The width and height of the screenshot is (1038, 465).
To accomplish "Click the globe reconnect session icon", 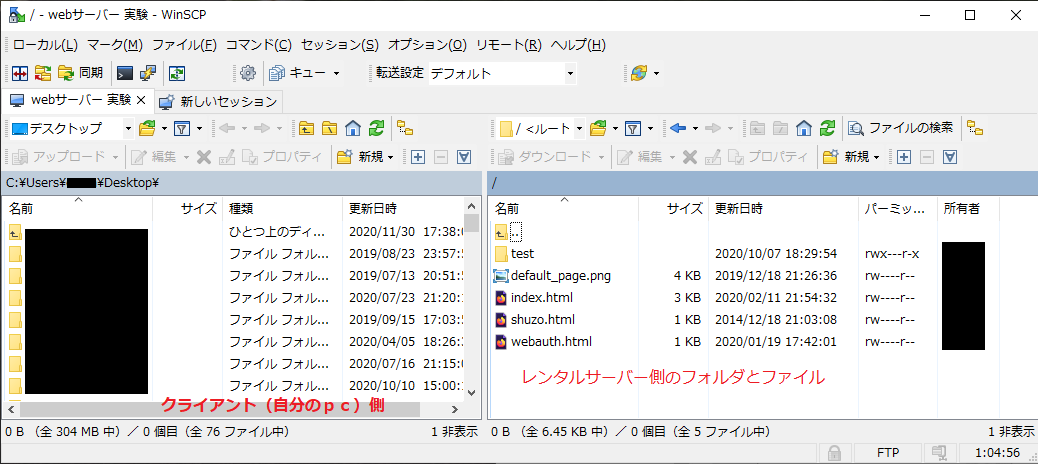I will [x=639, y=73].
